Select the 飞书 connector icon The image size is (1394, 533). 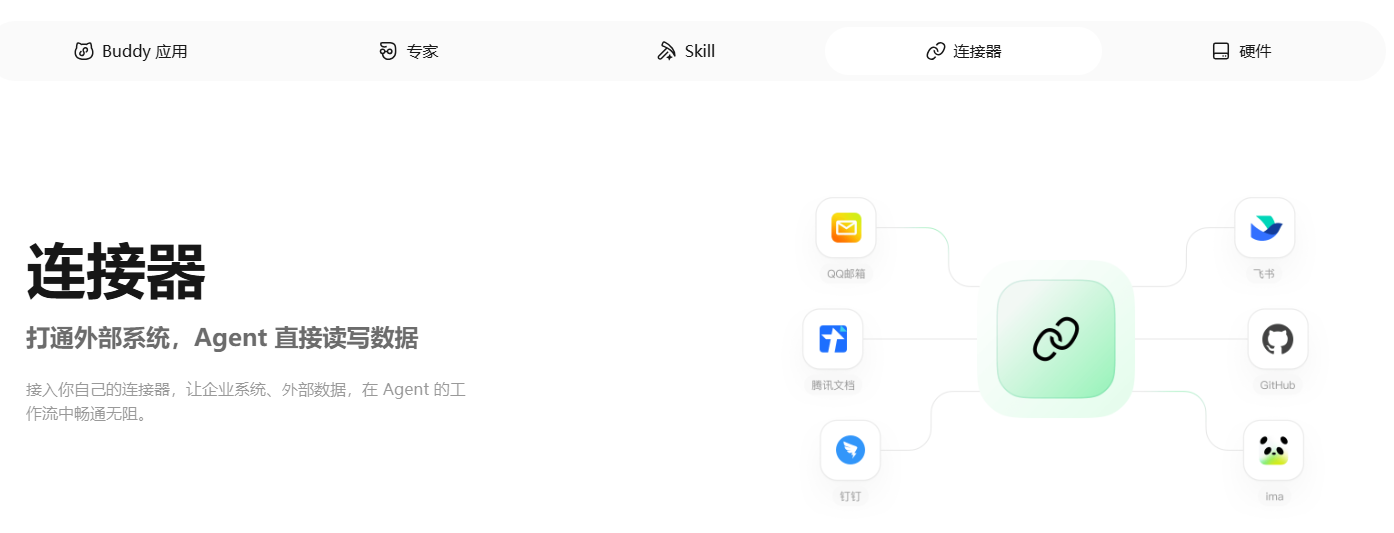click(x=1265, y=228)
